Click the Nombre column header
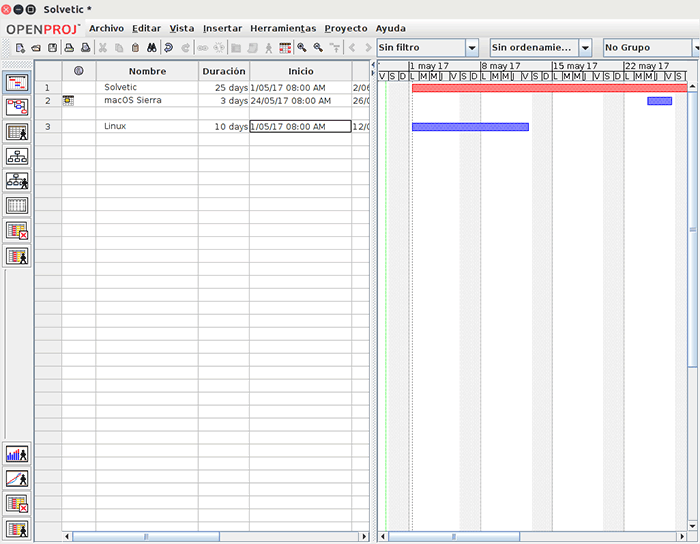 tap(147, 71)
